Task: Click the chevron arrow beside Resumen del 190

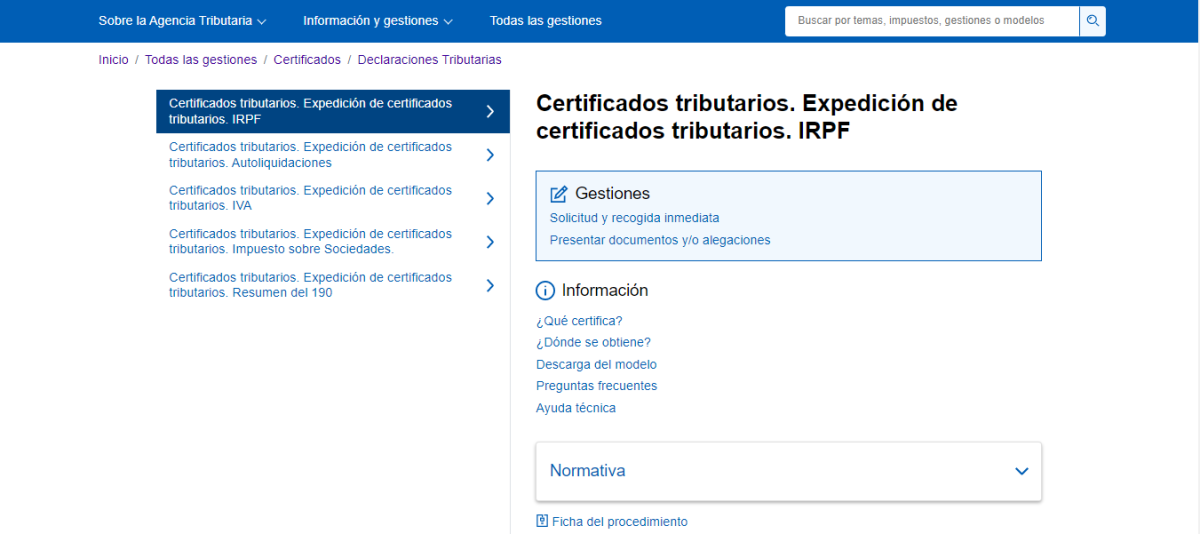Action: click(490, 285)
